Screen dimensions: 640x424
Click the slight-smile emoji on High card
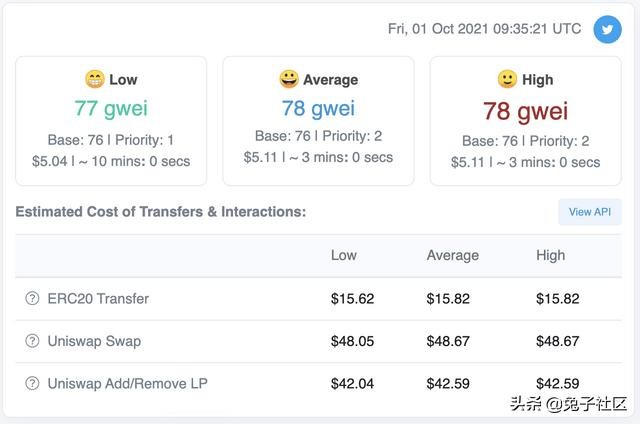point(508,79)
